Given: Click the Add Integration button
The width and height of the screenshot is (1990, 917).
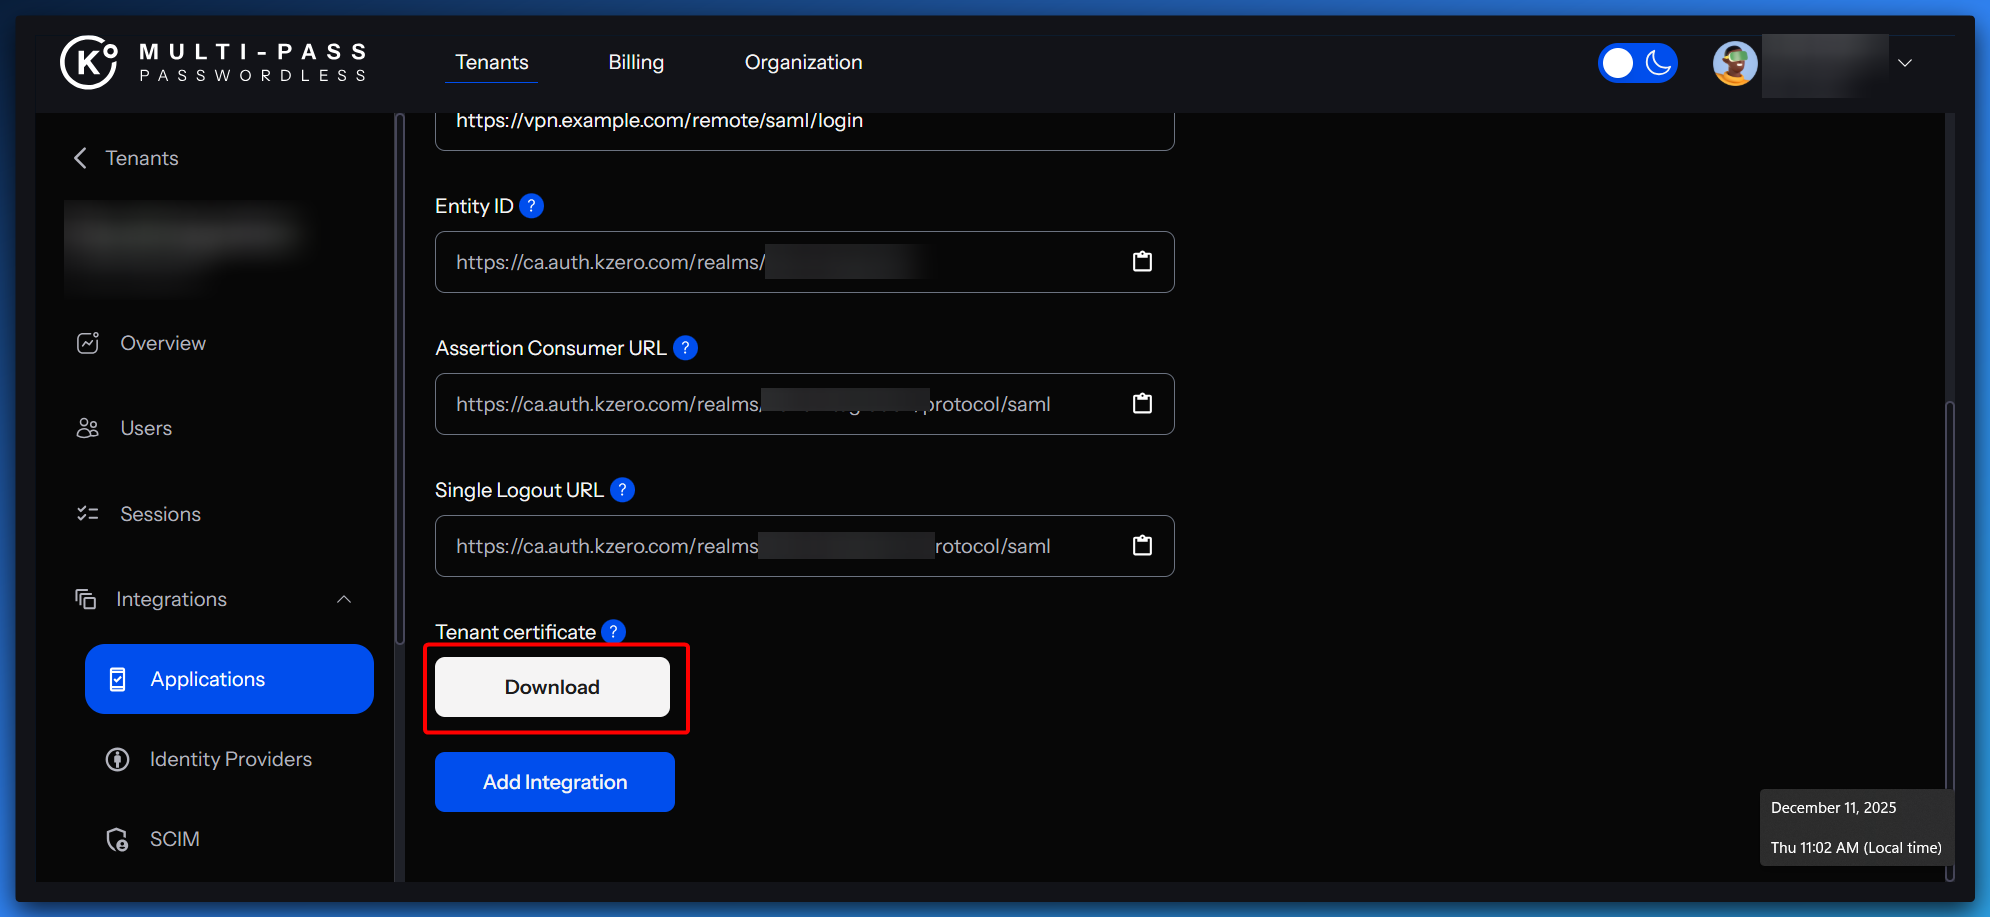Looking at the screenshot, I should point(555,782).
